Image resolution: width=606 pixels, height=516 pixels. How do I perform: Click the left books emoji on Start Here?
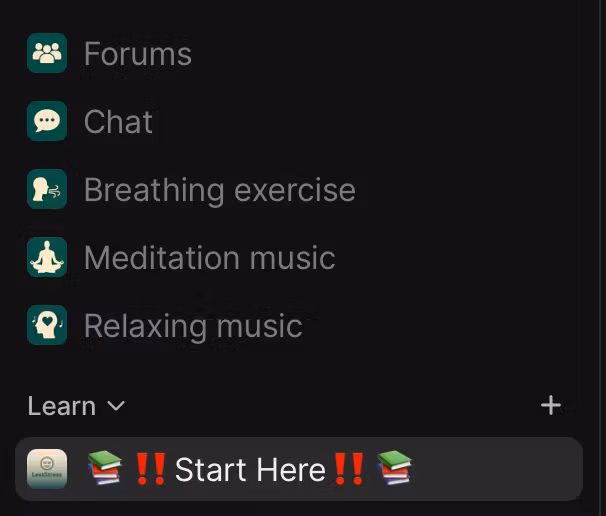pos(105,468)
